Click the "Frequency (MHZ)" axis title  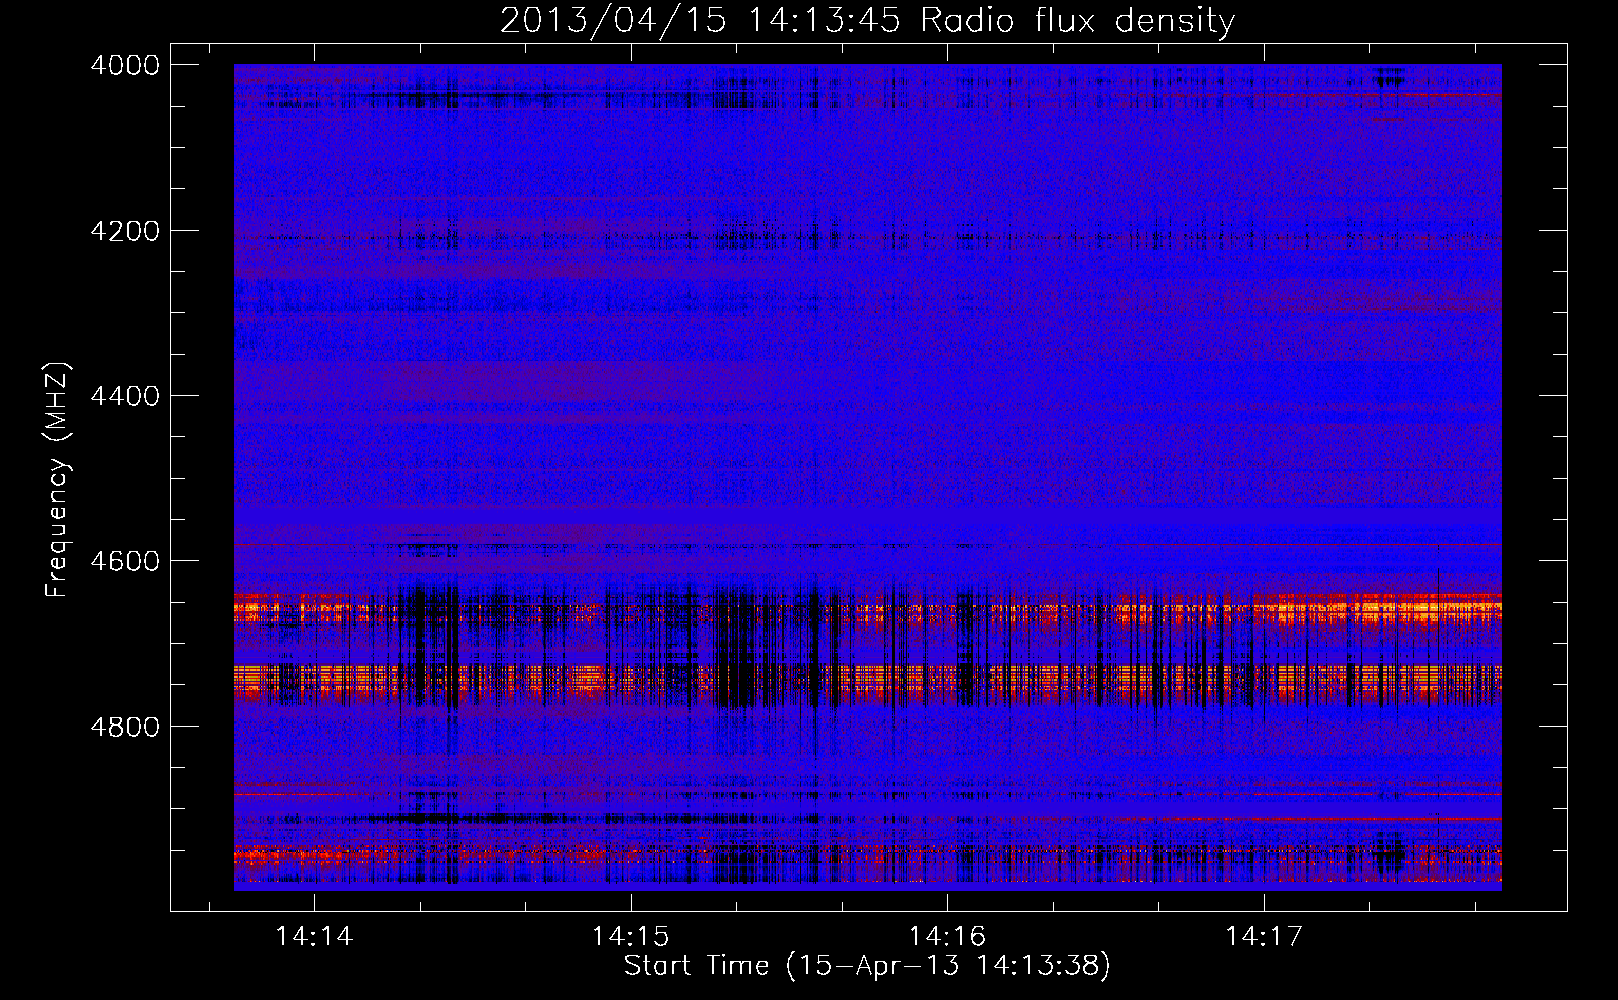coord(58,480)
